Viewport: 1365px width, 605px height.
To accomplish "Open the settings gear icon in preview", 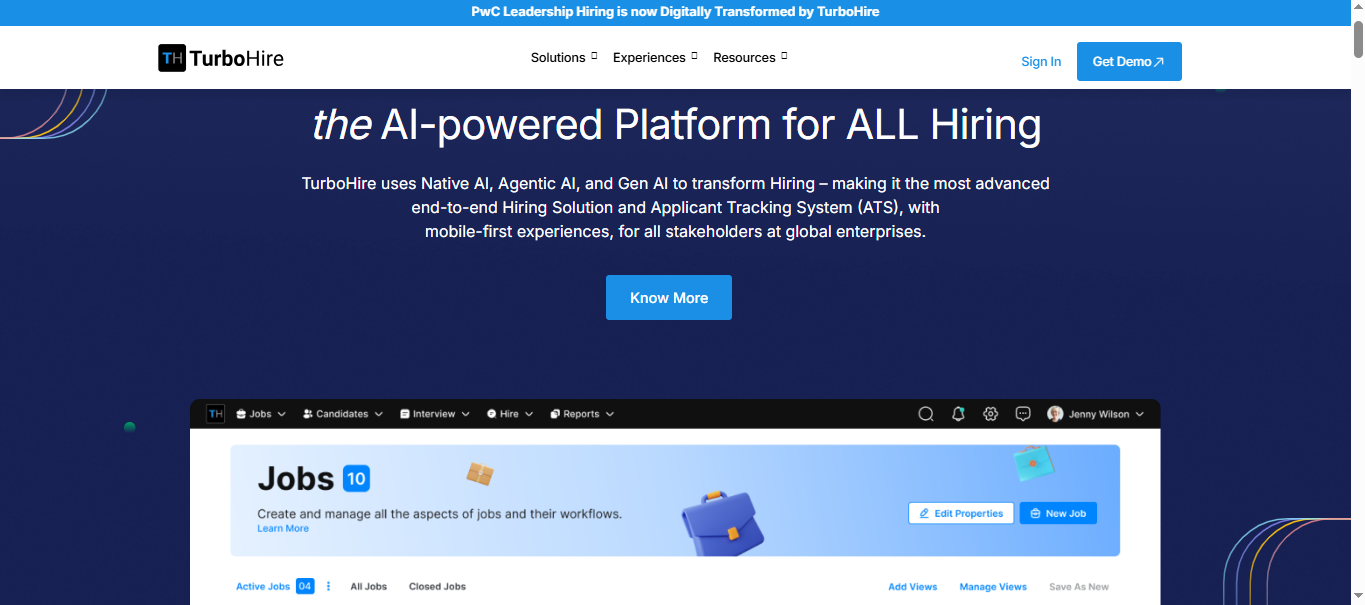I will point(990,414).
